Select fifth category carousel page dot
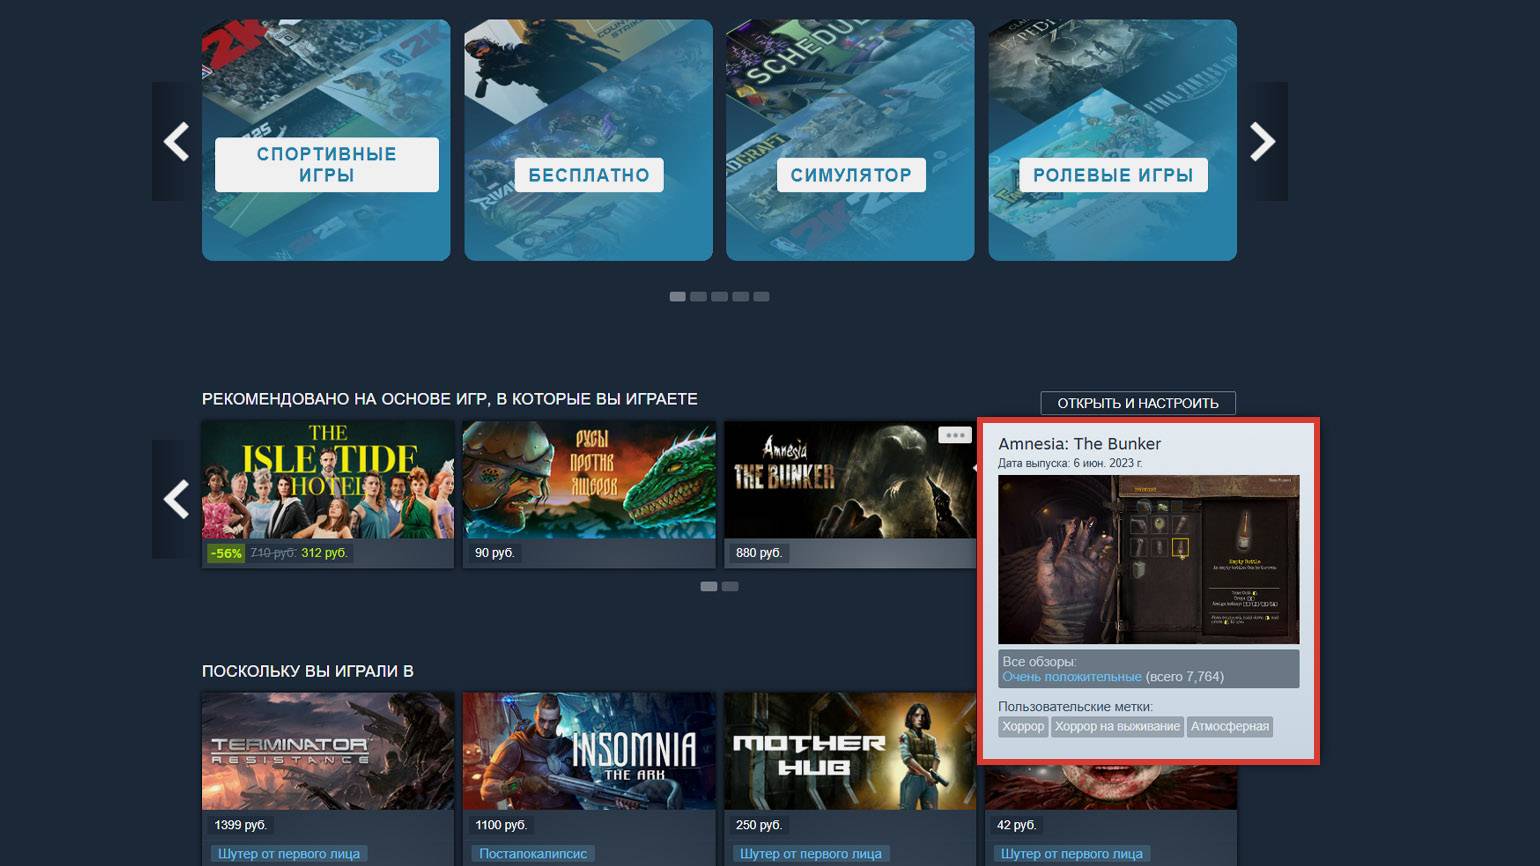The height and width of the screenshot is (866, 1540). pyautogui.click(x=761, y=297)
